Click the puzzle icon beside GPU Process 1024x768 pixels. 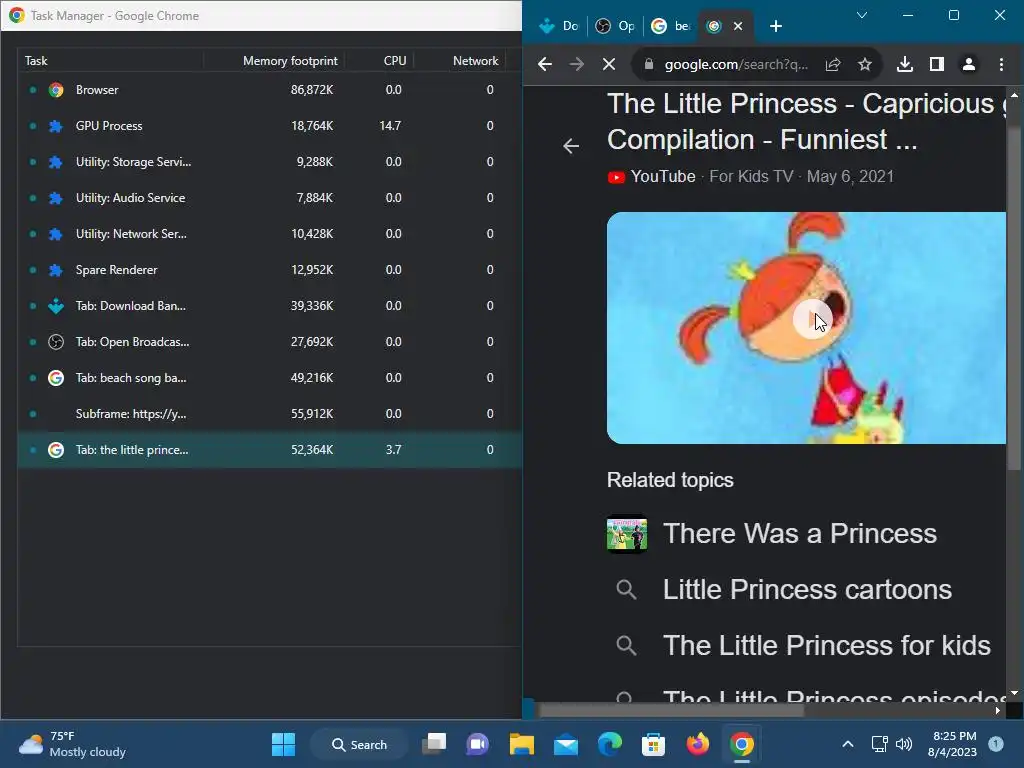click(x=56, y=126)
